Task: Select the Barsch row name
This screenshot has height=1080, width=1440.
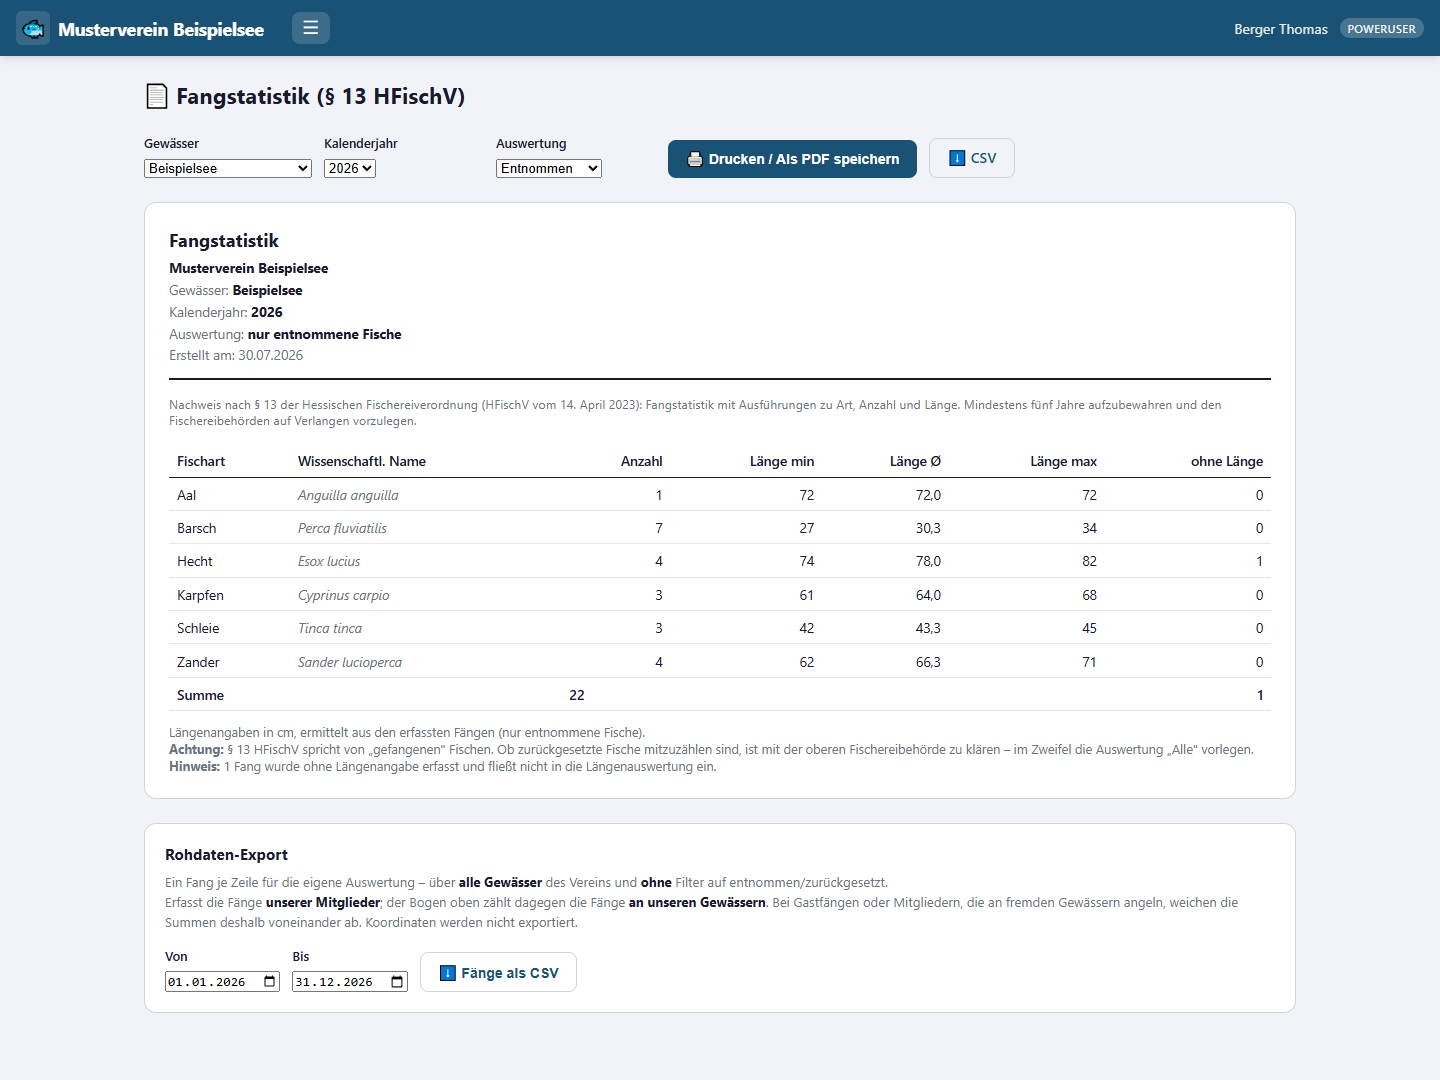Action: click(x=197, y=528)
